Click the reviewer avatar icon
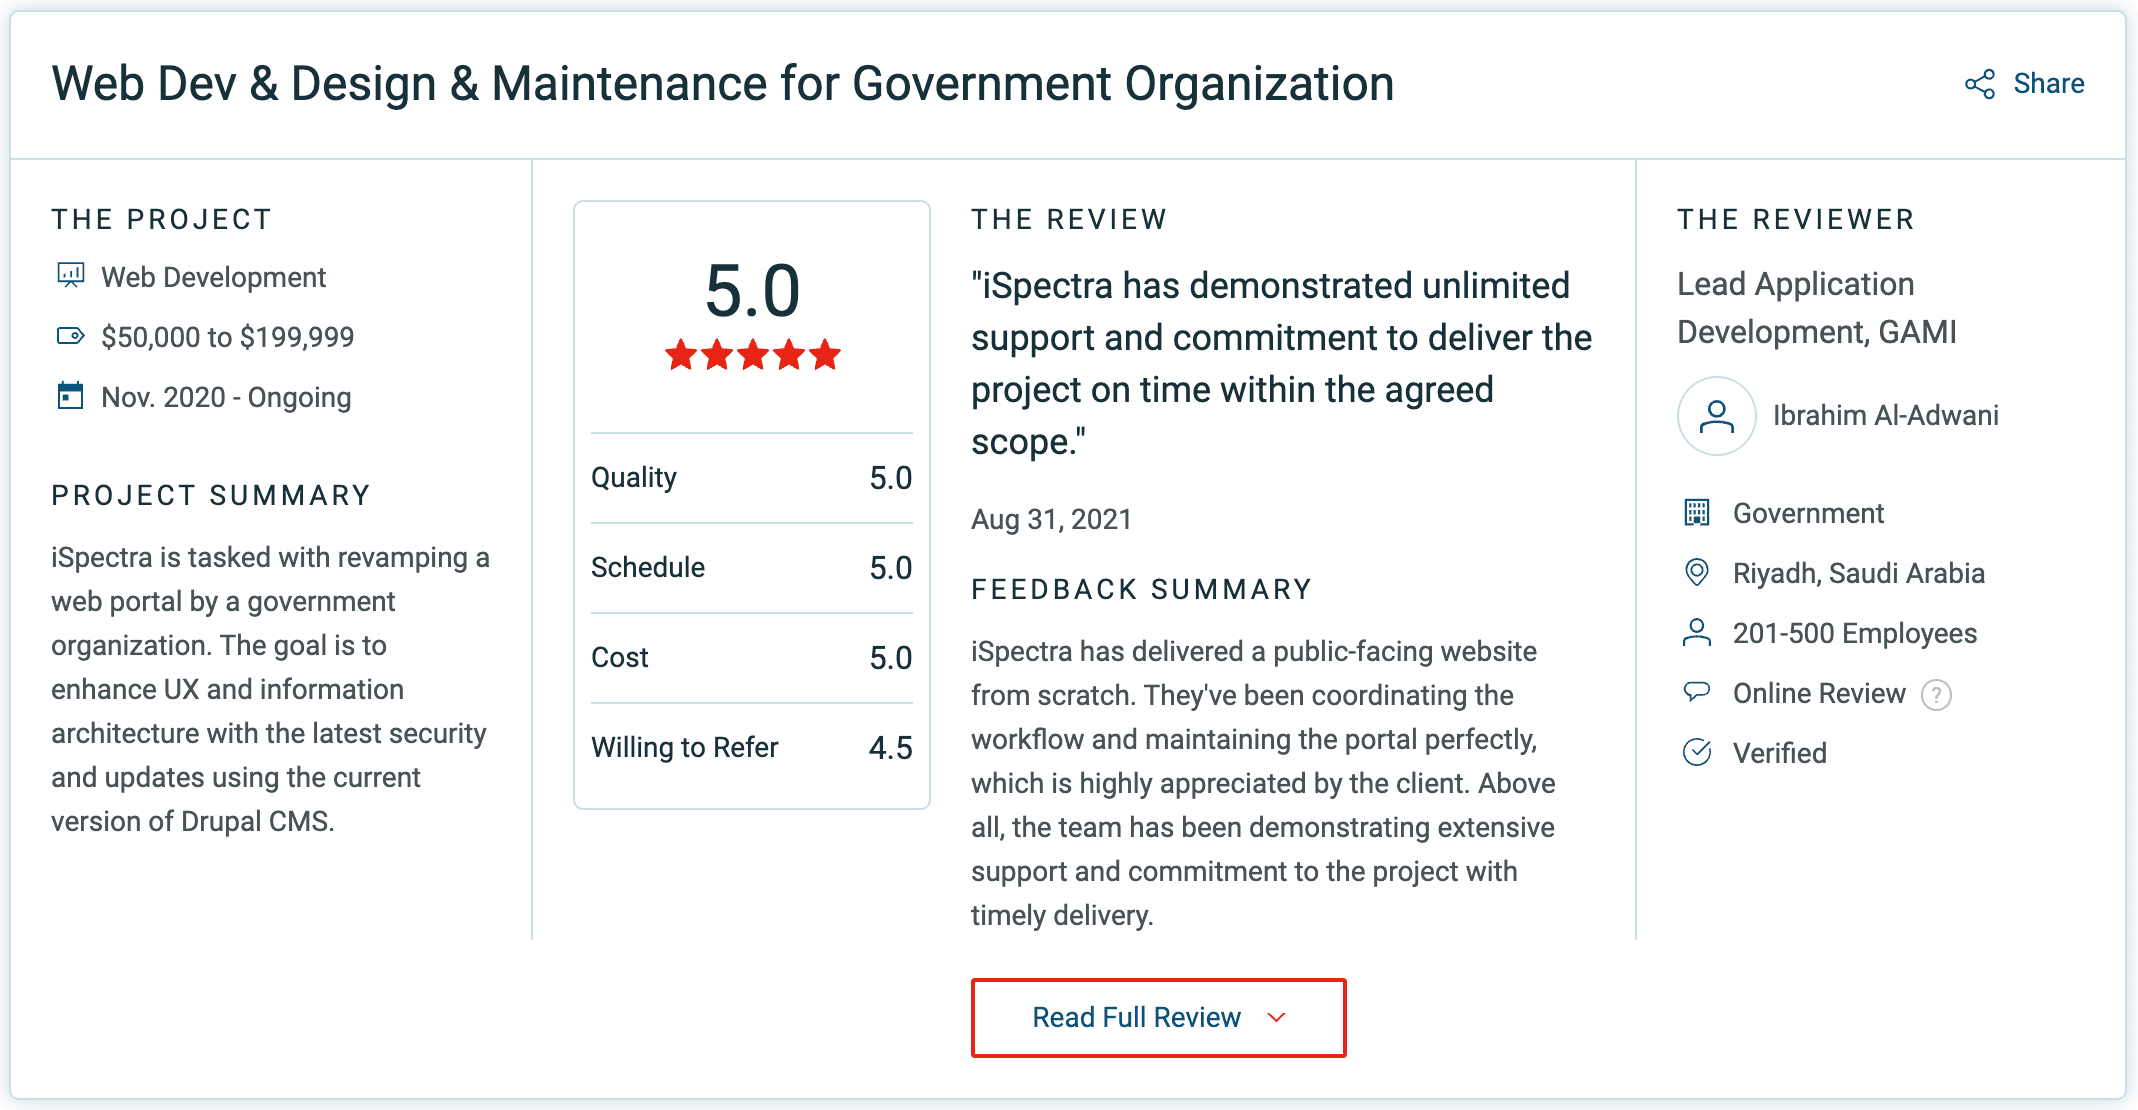The height and width of the screenshot is (1110, 2138). (1716, 416)
